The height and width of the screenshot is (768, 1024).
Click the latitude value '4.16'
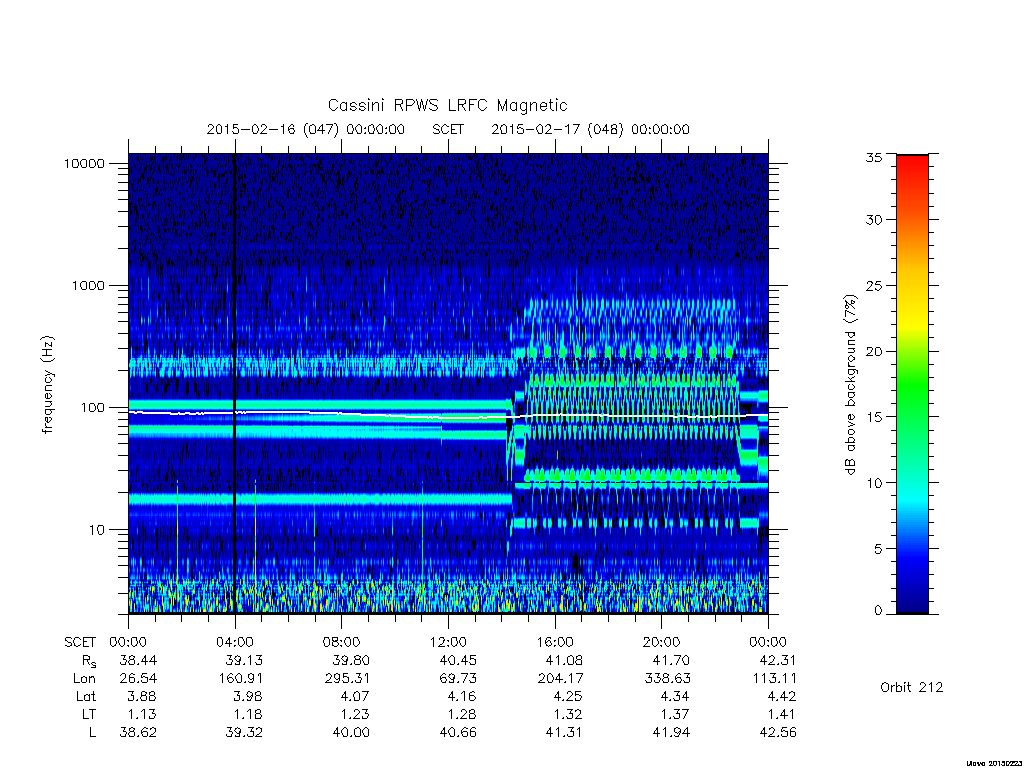[462, 696]
